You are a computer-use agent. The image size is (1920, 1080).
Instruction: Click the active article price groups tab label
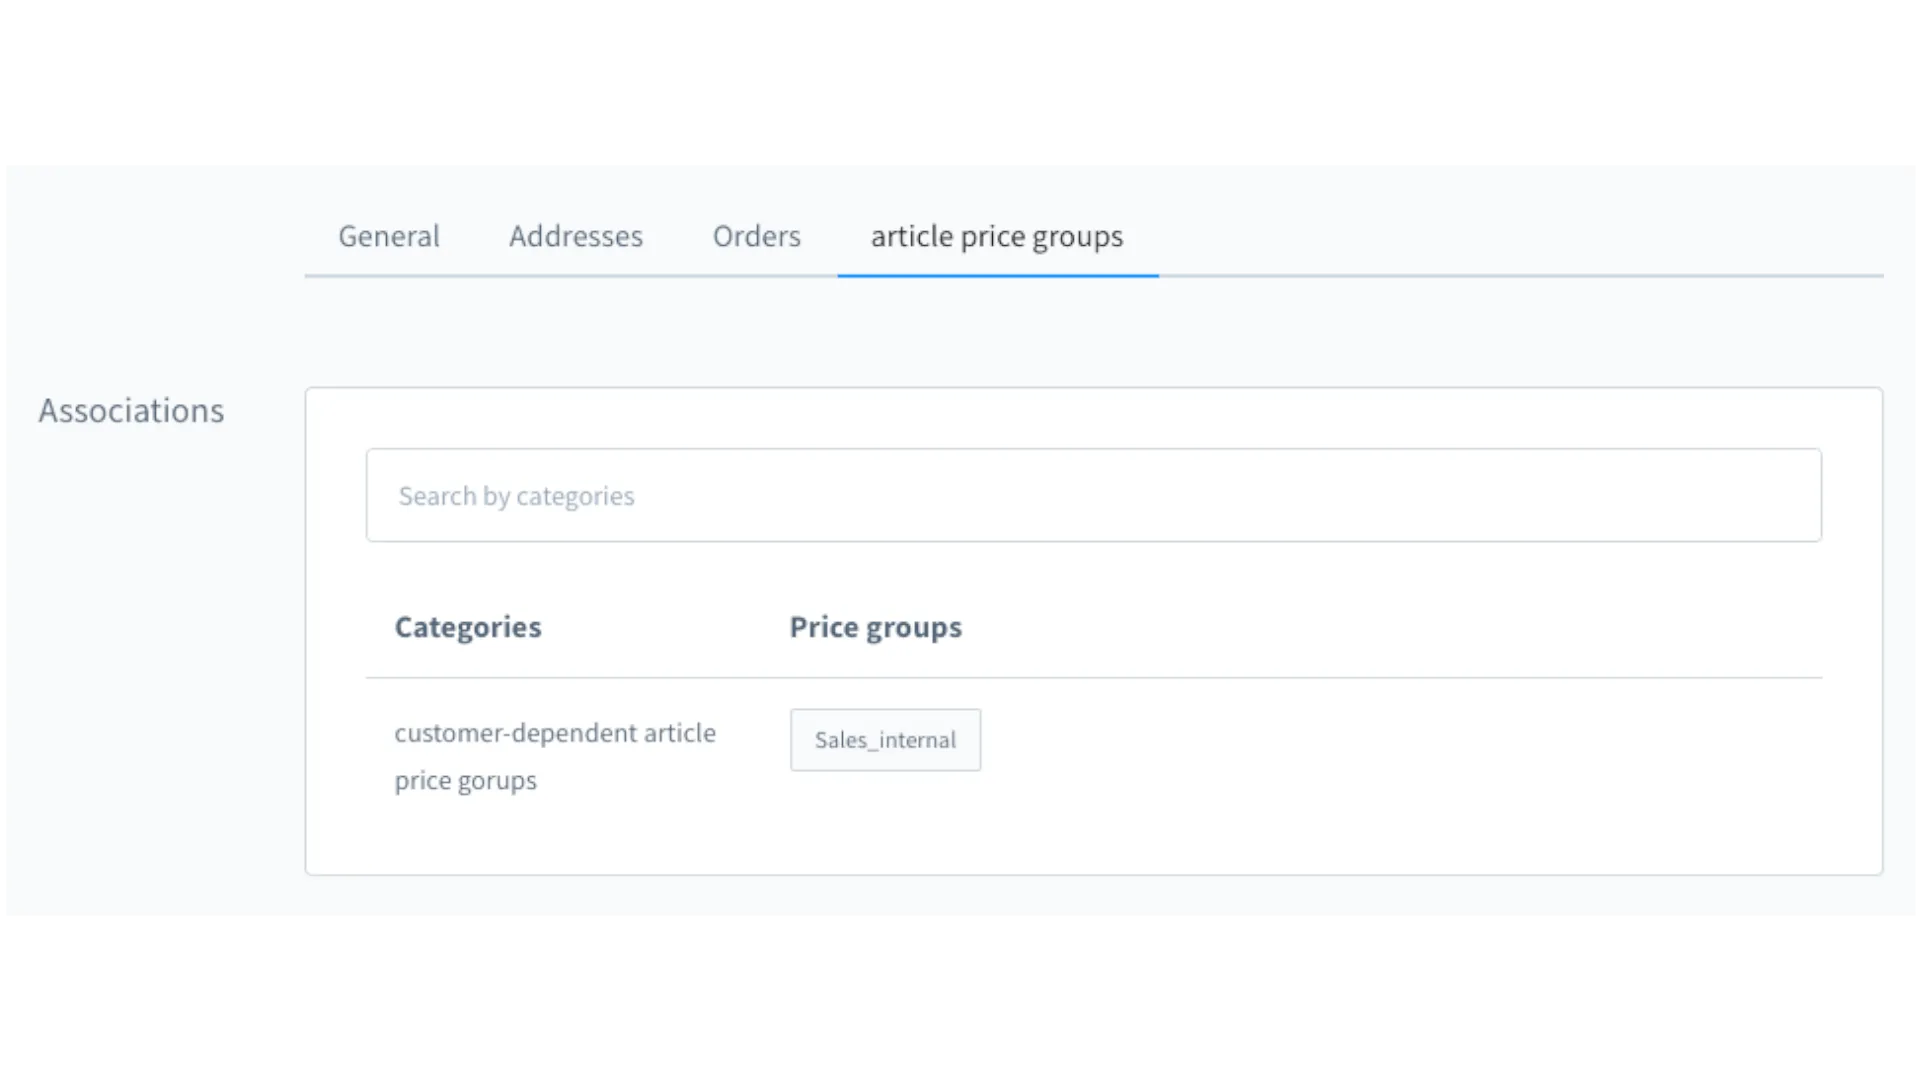click(996, 237)
